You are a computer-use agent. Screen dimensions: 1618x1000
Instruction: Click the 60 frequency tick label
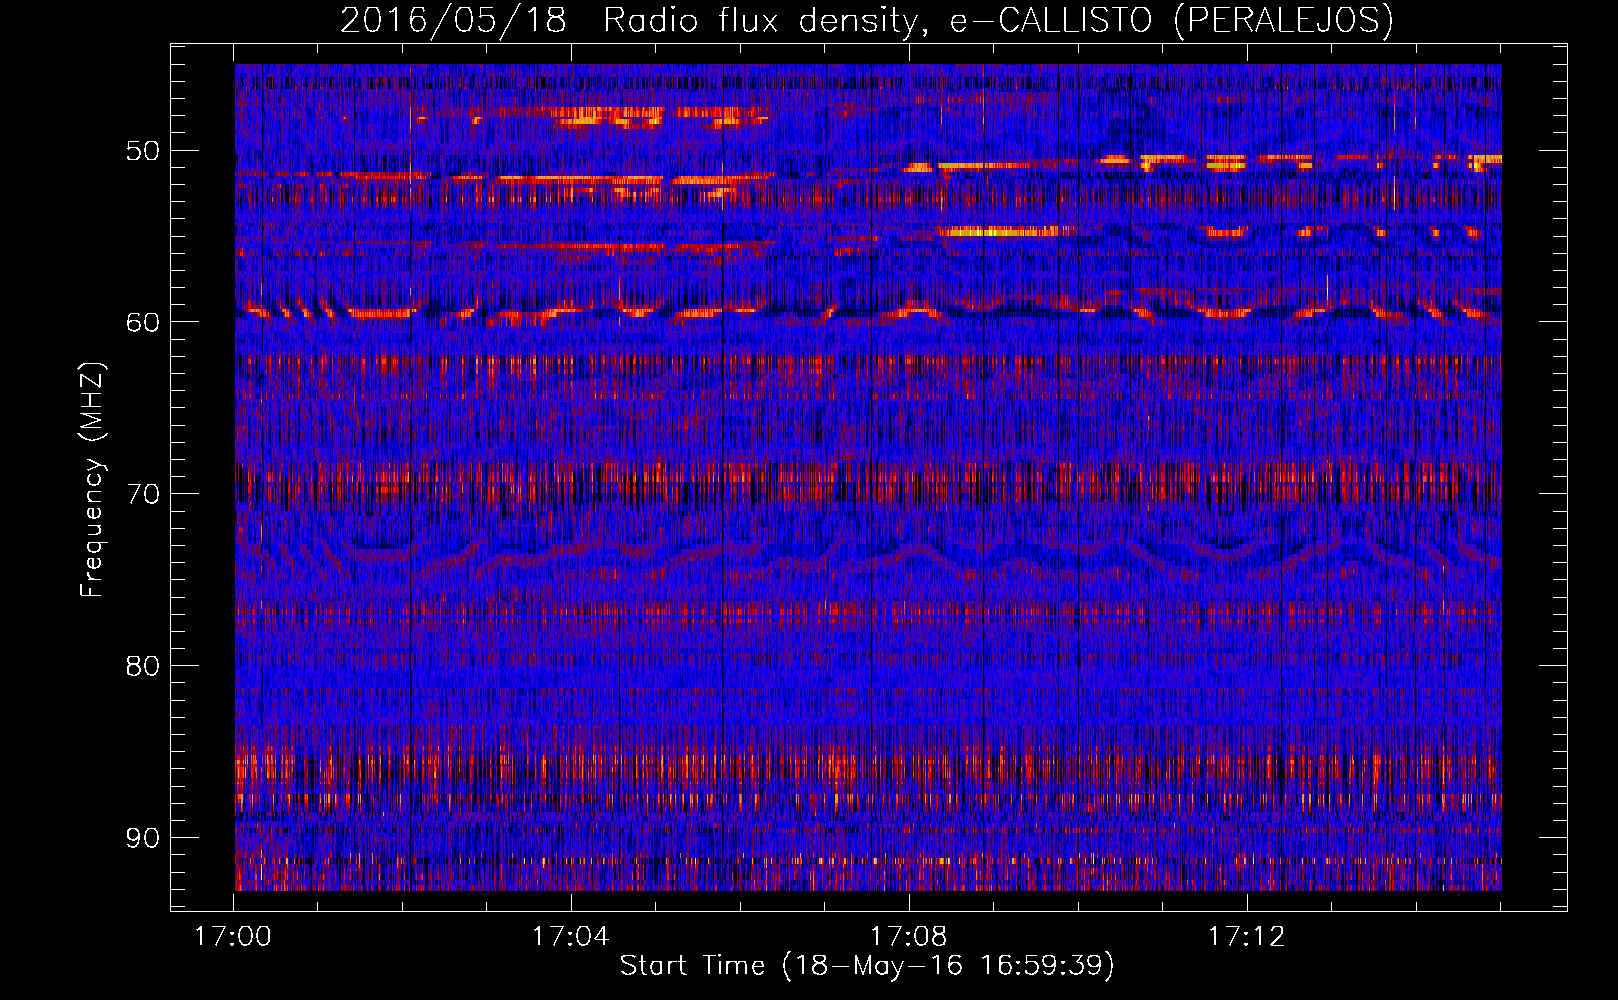(143, 322)
